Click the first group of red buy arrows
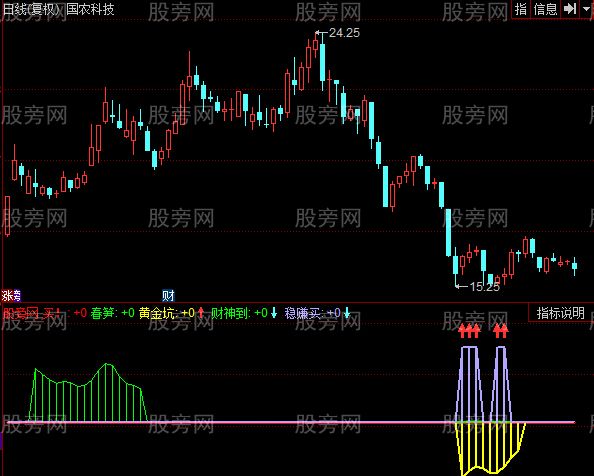The width and height of the screenshot is (594, 476). tap(469, 331)
